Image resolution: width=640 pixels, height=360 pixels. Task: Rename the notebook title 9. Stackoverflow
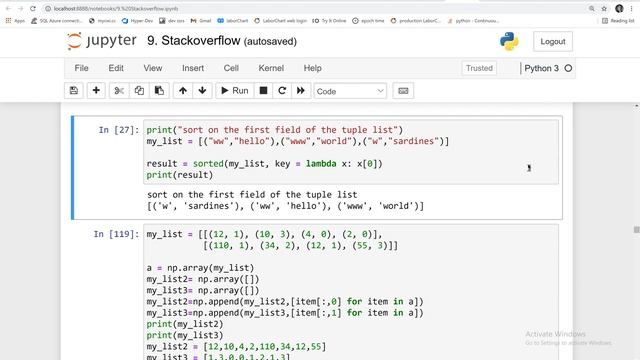point(193,41)
